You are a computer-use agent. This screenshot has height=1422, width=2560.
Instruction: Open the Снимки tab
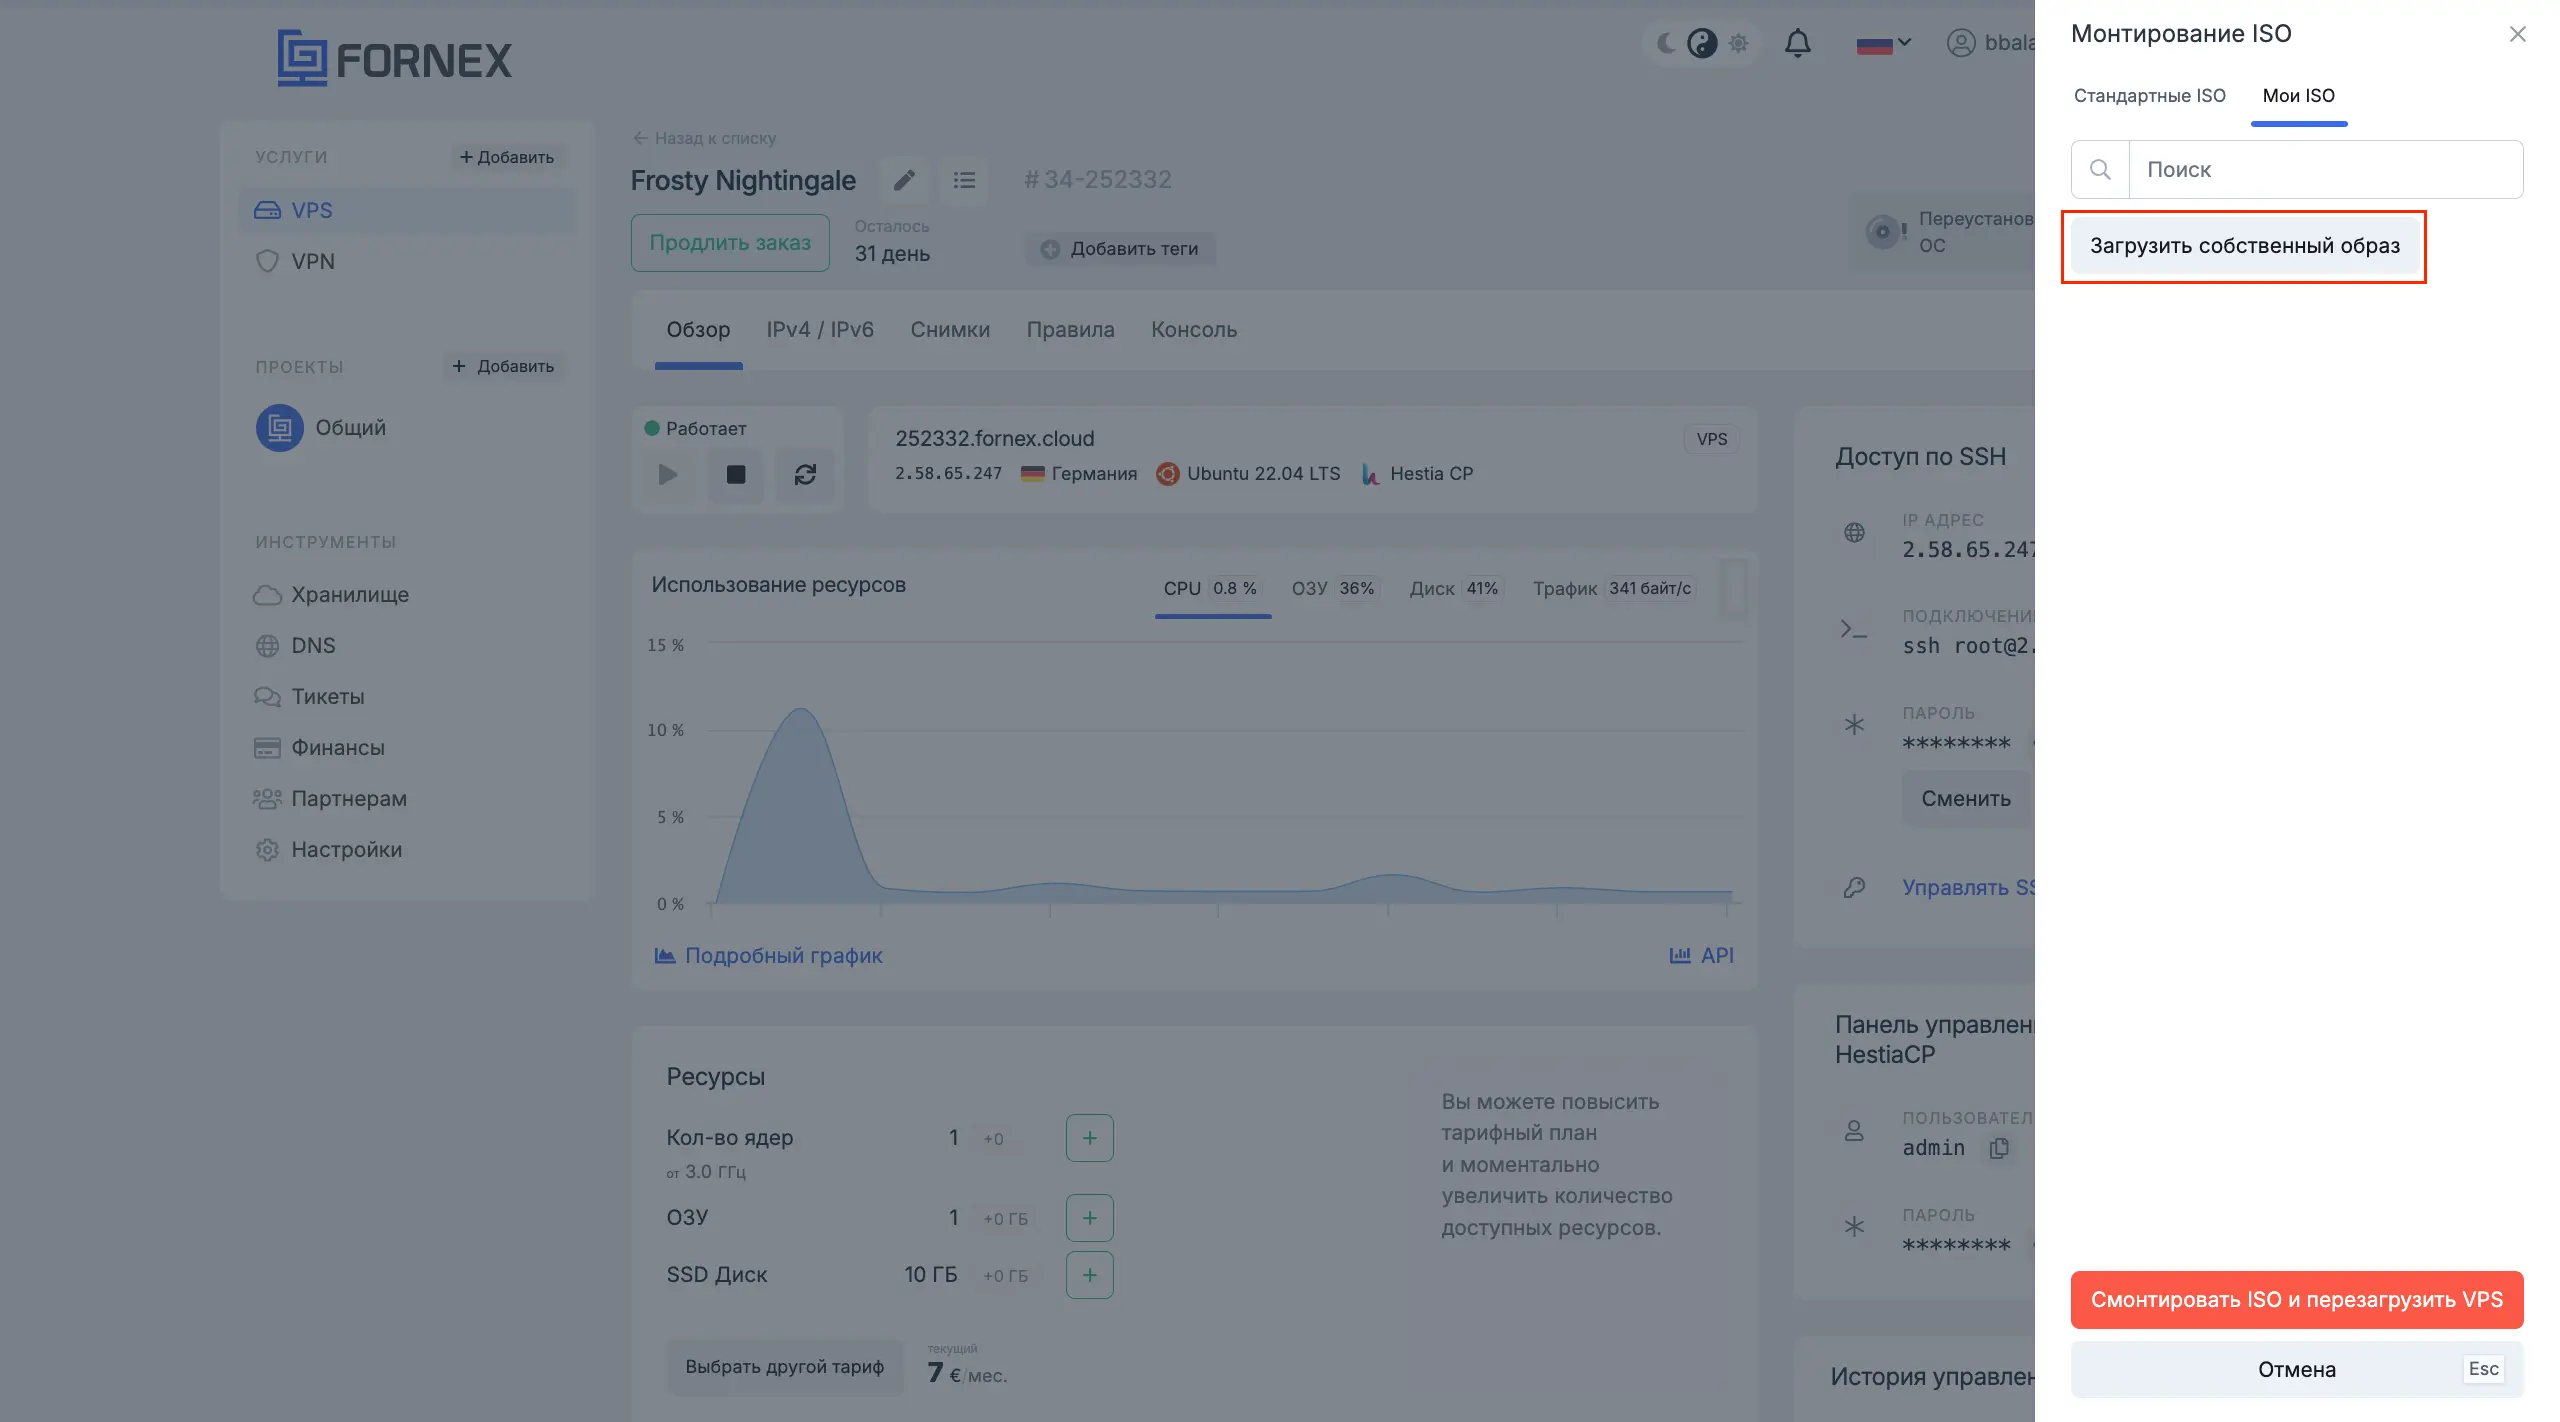point(950,330)
